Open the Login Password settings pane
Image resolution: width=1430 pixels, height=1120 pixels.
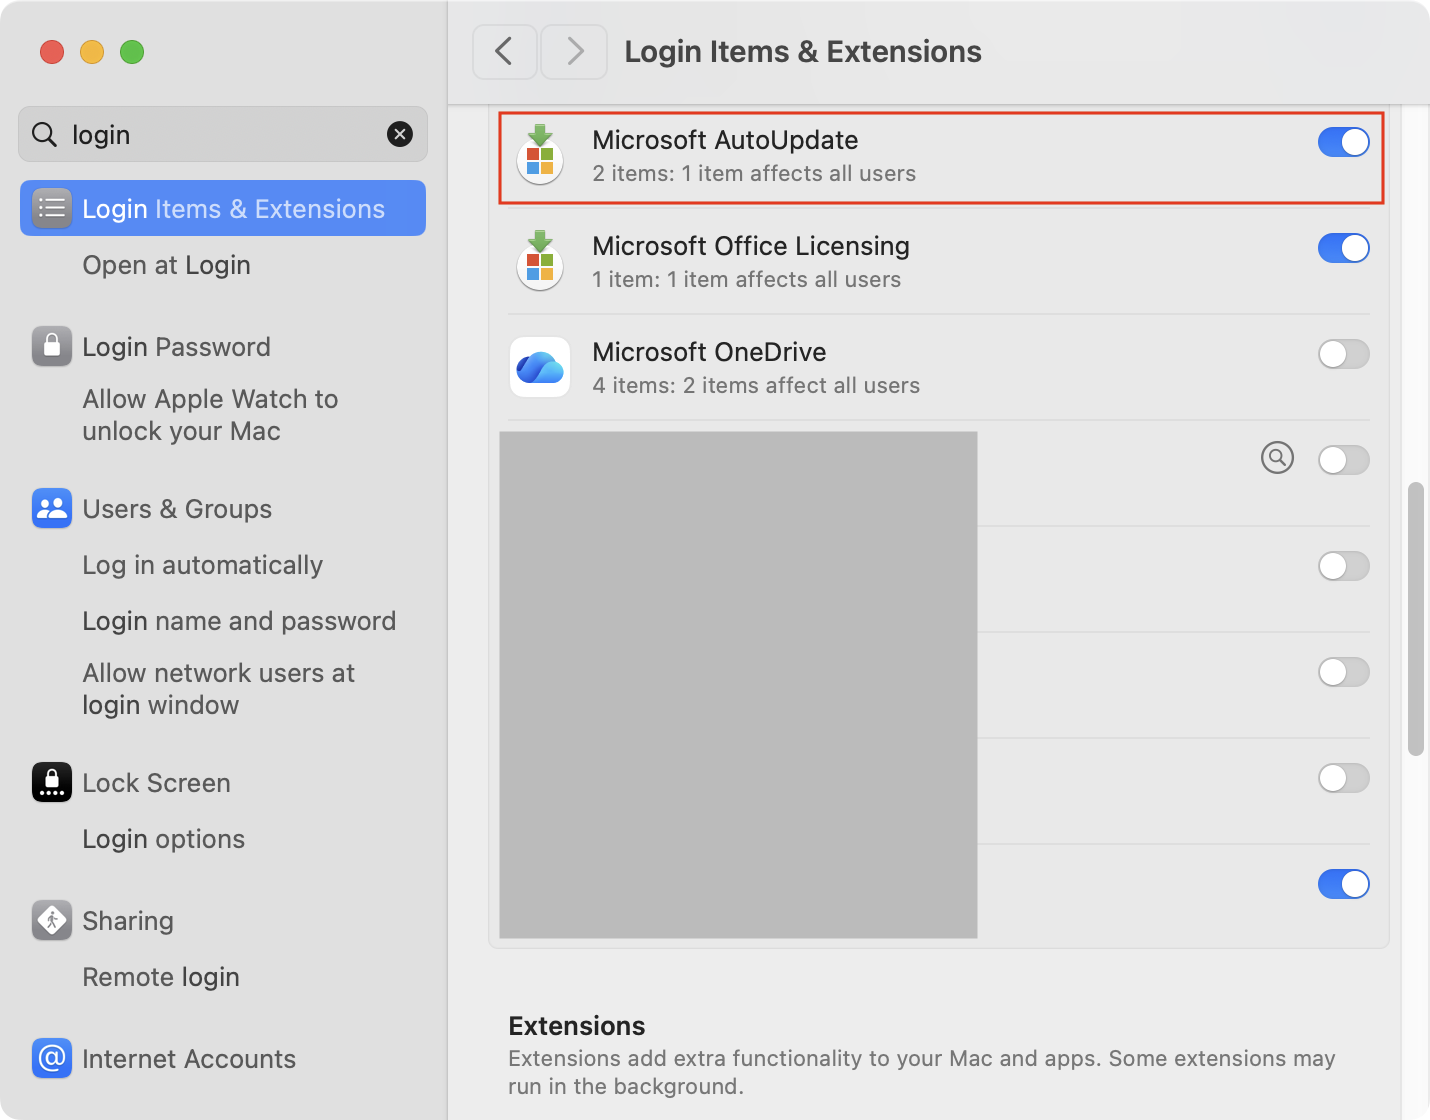coord(223,346)
